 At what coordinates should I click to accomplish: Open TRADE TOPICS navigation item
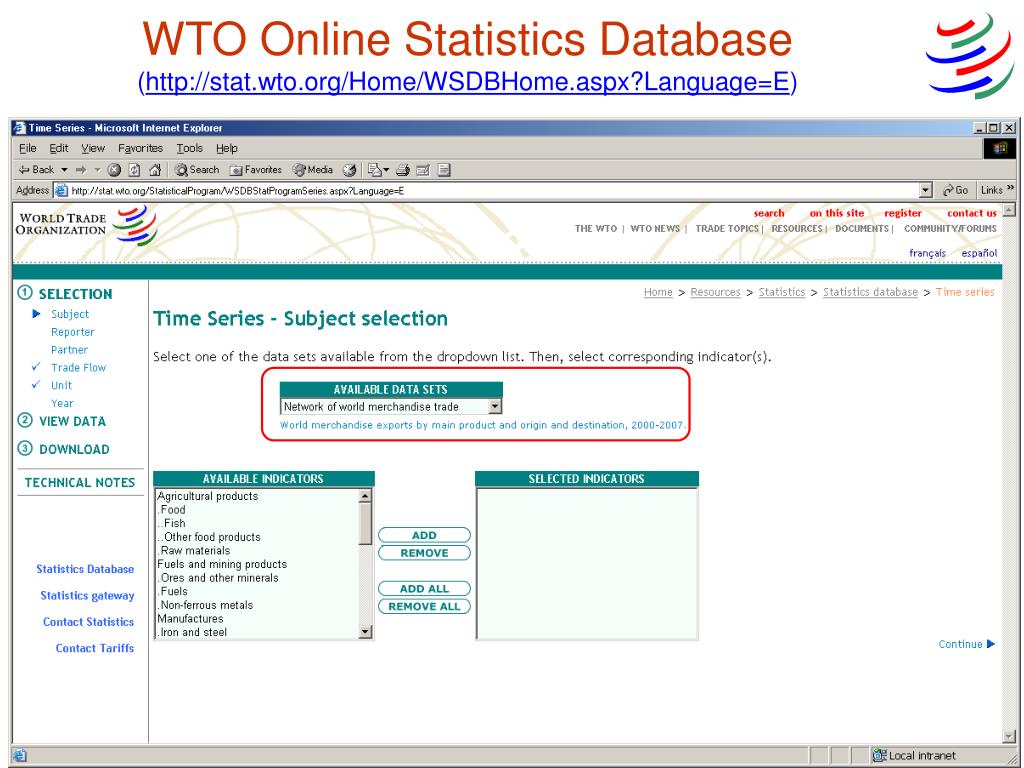pos(727,229)
